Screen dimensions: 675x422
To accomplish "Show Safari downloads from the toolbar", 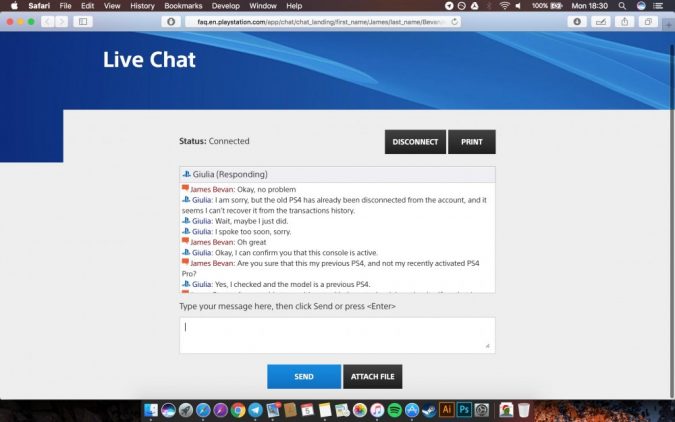I will click(x=578, y=21).
